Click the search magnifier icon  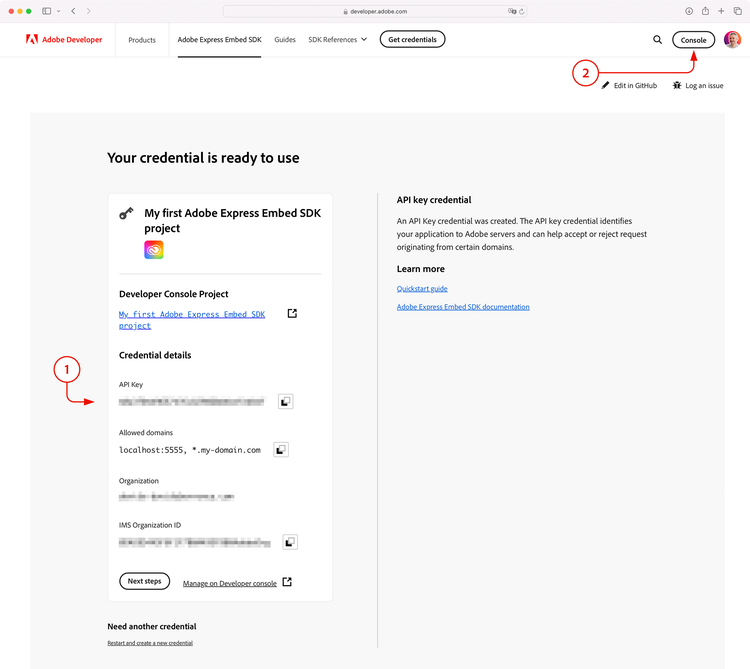pos(657,40)
